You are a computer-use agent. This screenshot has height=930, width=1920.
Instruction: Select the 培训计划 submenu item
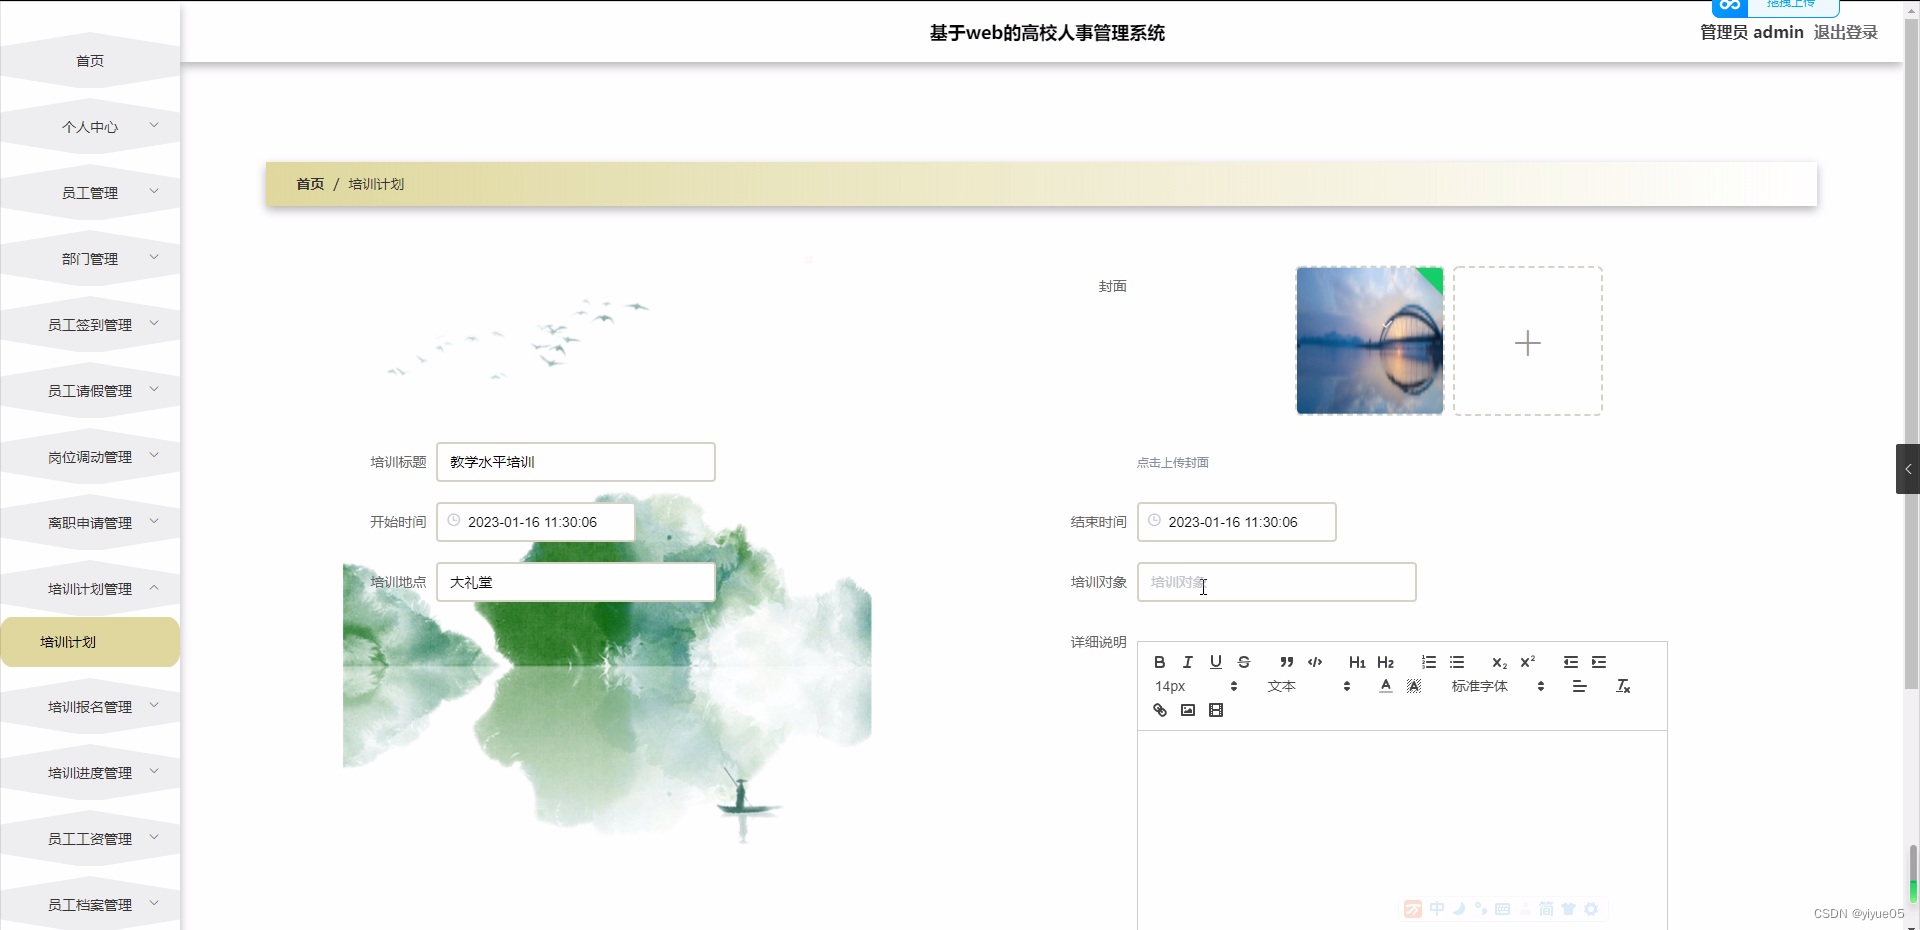click(x=90, y=642)
